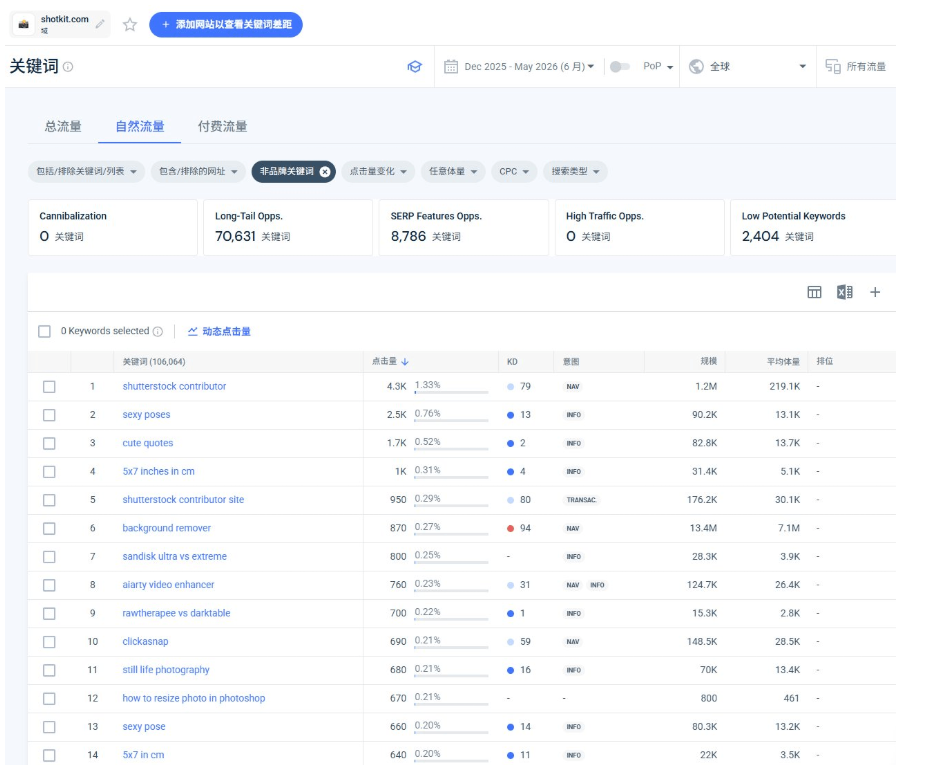Open the High Traffic Opps. card
Viewport: 925px width, 765px height.
[x=639, y=227]
